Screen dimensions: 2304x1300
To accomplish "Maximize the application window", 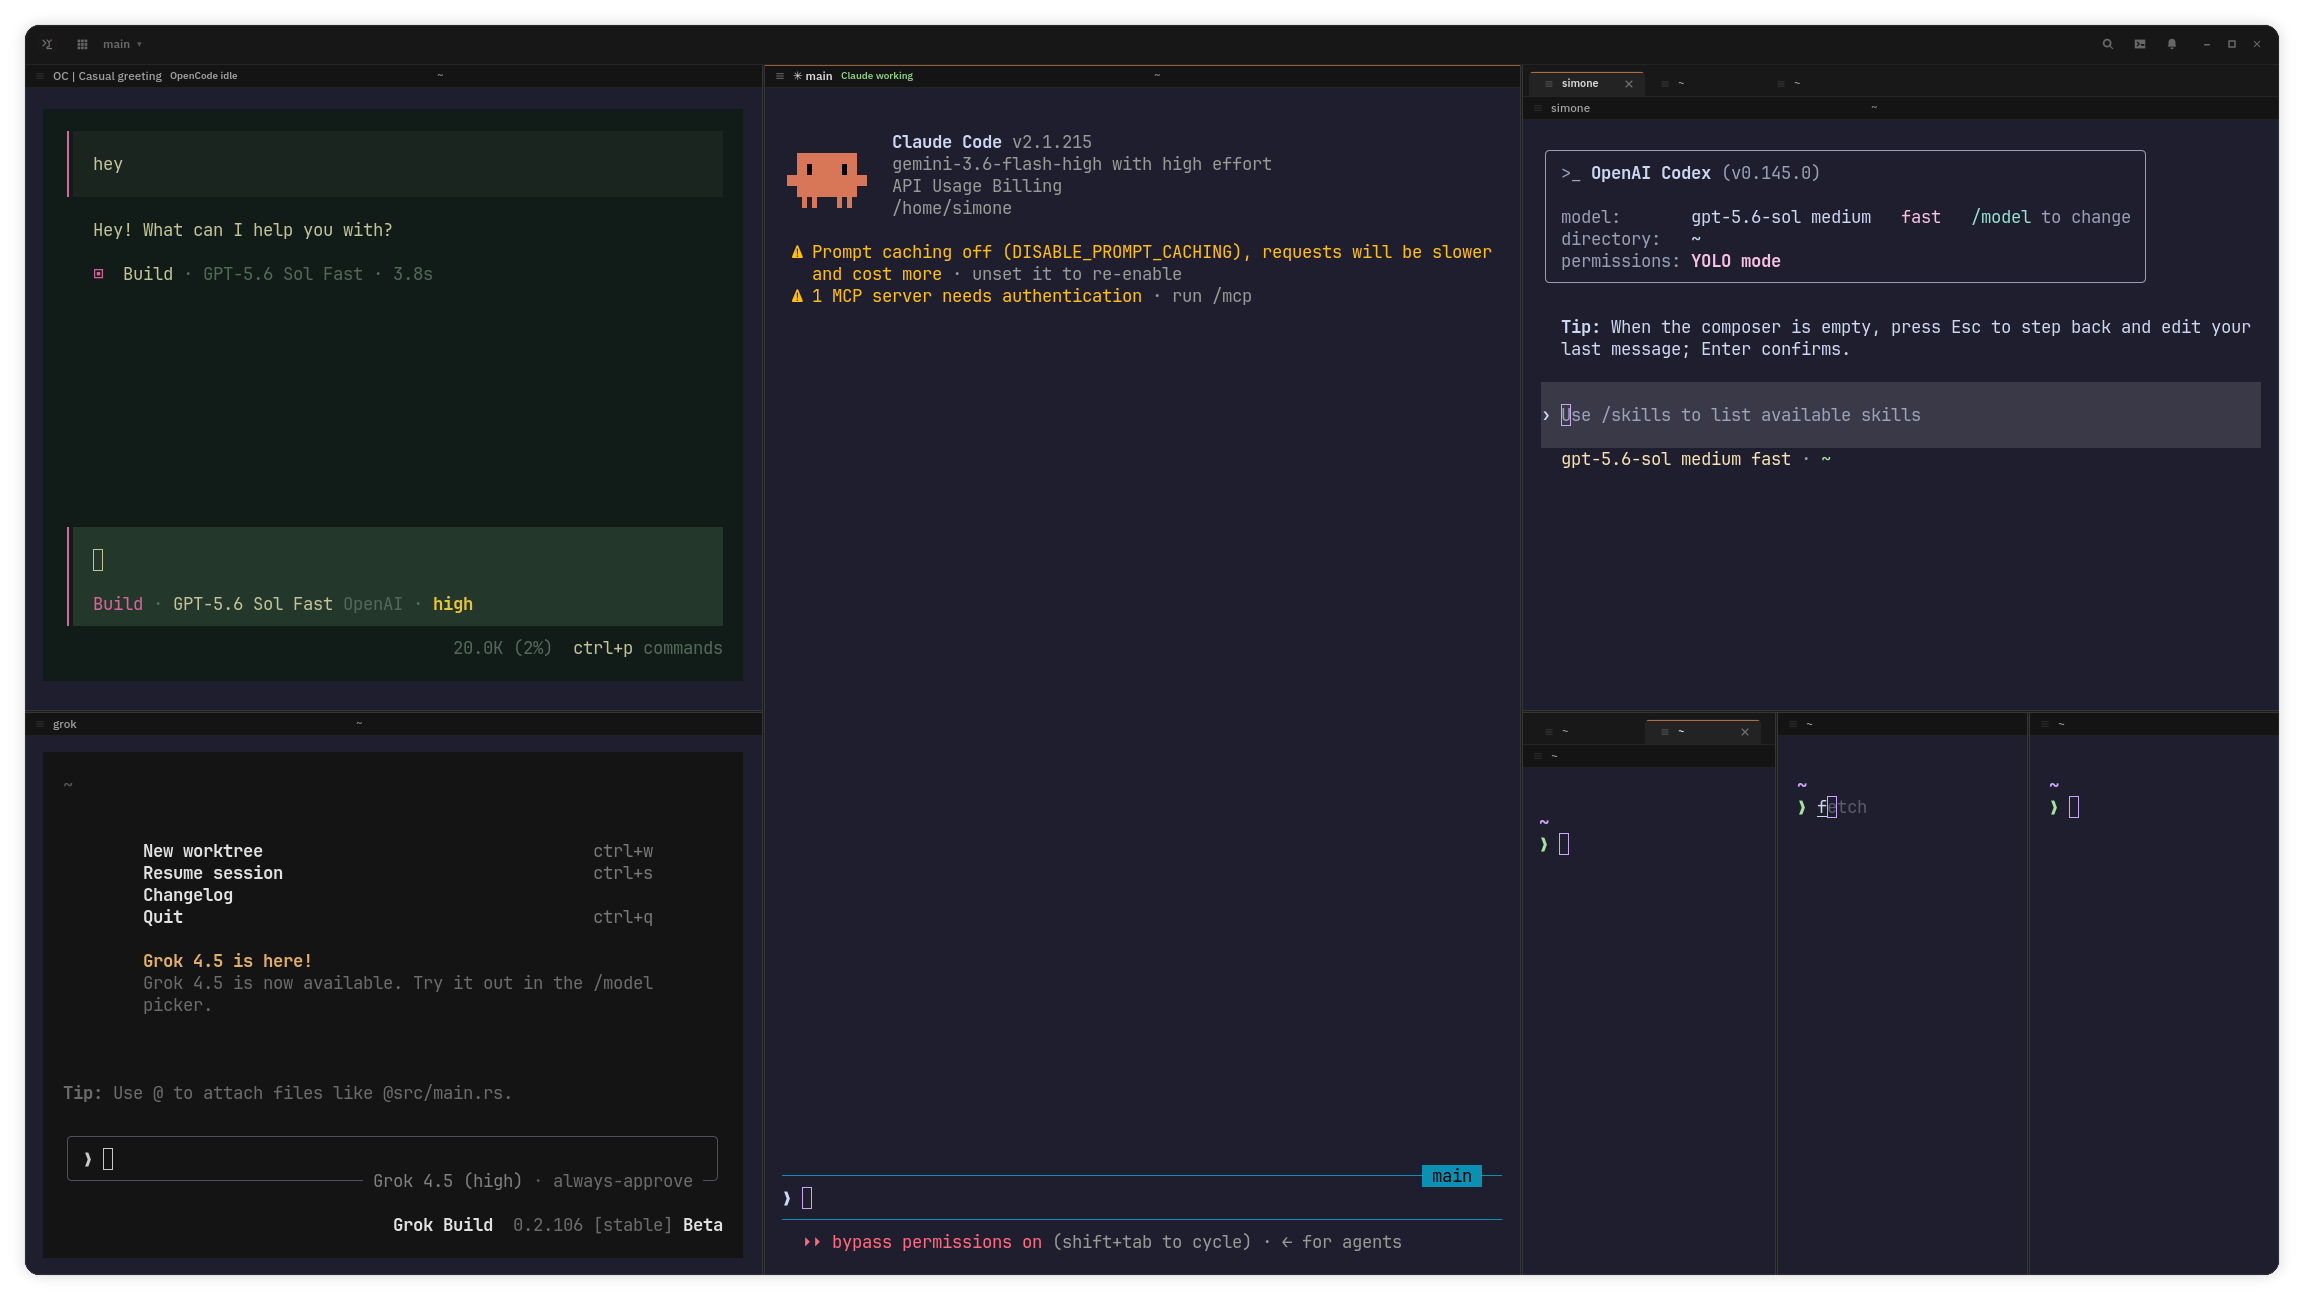I will [x=2231, y=44].
